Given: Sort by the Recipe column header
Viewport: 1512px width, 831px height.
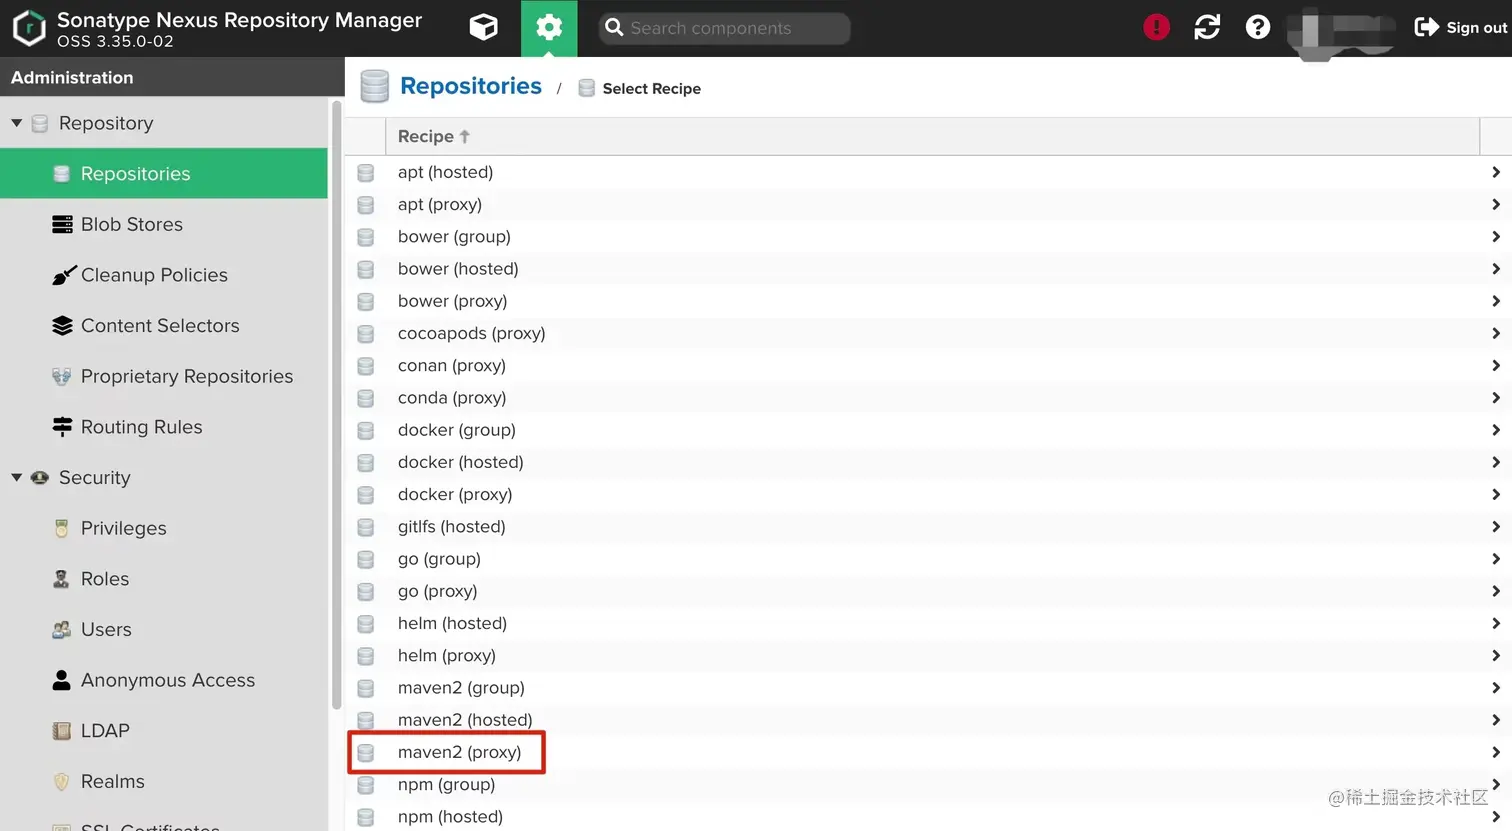Looking at the screenshot, I should pos(932,136).
